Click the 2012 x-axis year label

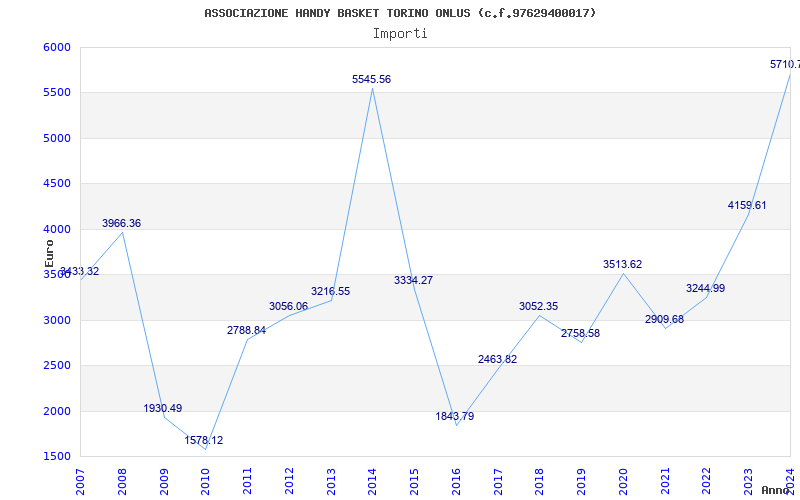pos(289,482)
